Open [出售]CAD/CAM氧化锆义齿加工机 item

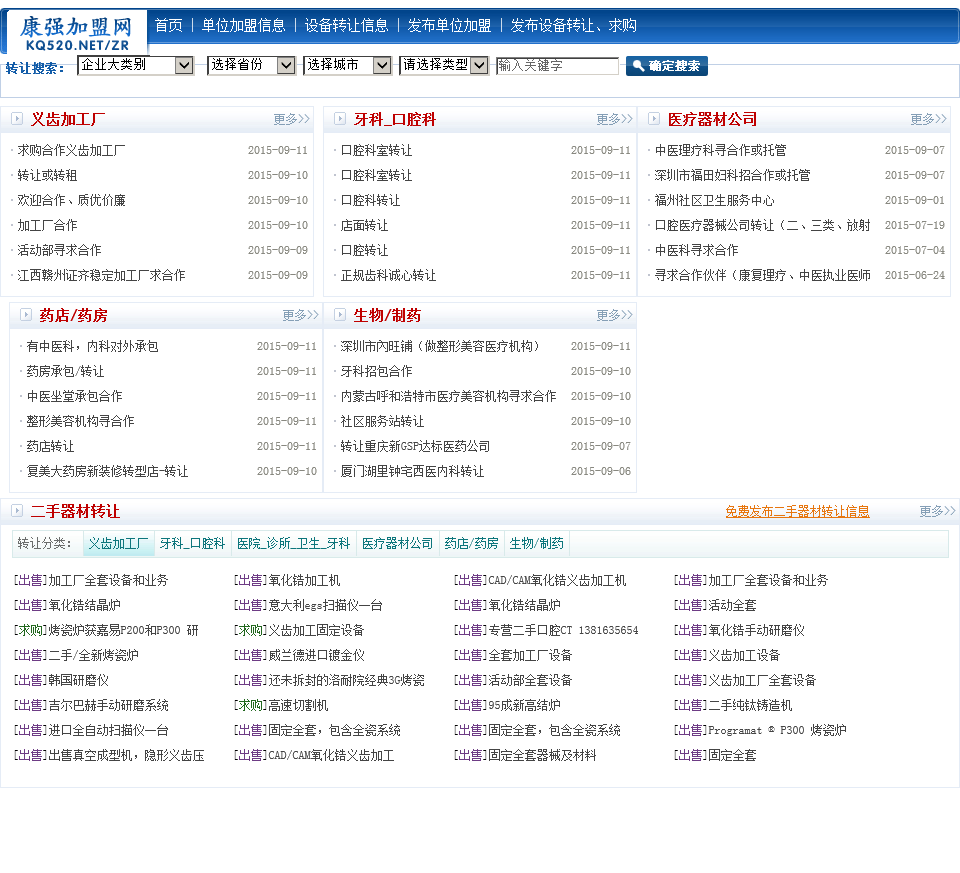540,580
